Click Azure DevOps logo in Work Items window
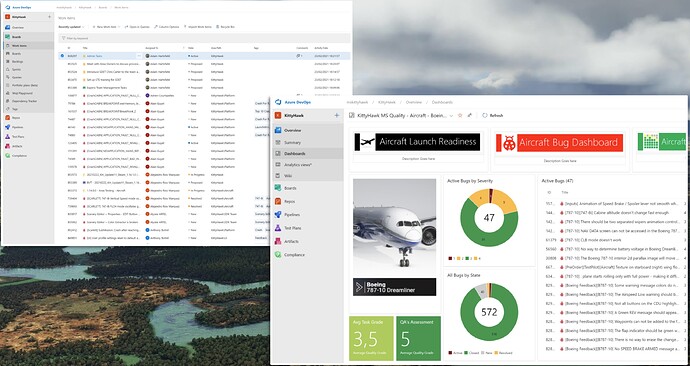690x366 pixels. coord(7,8)
